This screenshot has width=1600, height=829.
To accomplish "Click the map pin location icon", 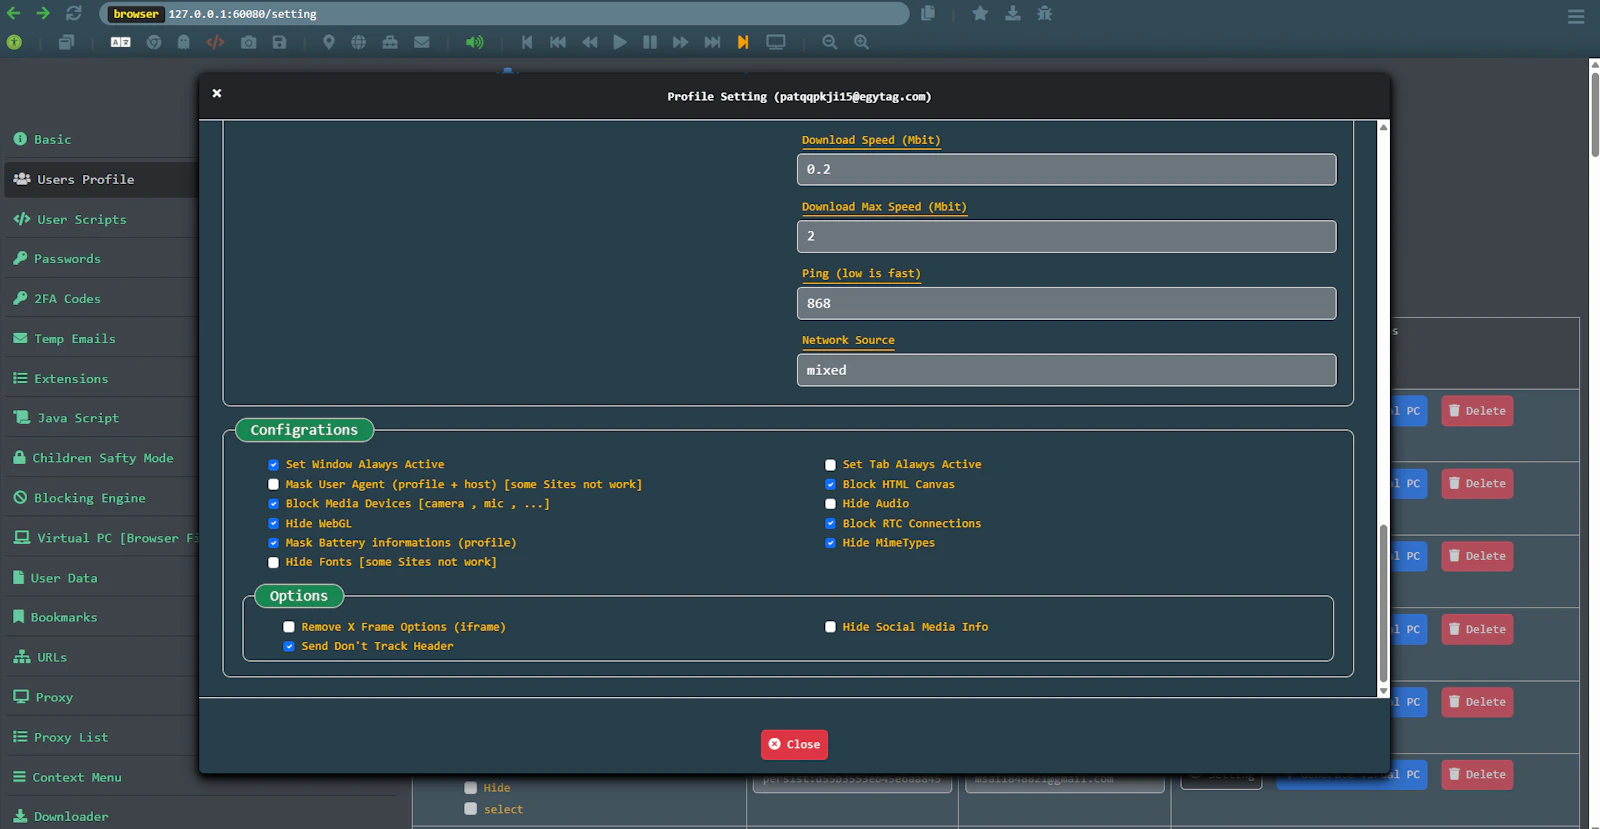I will [x=329, y=42].
